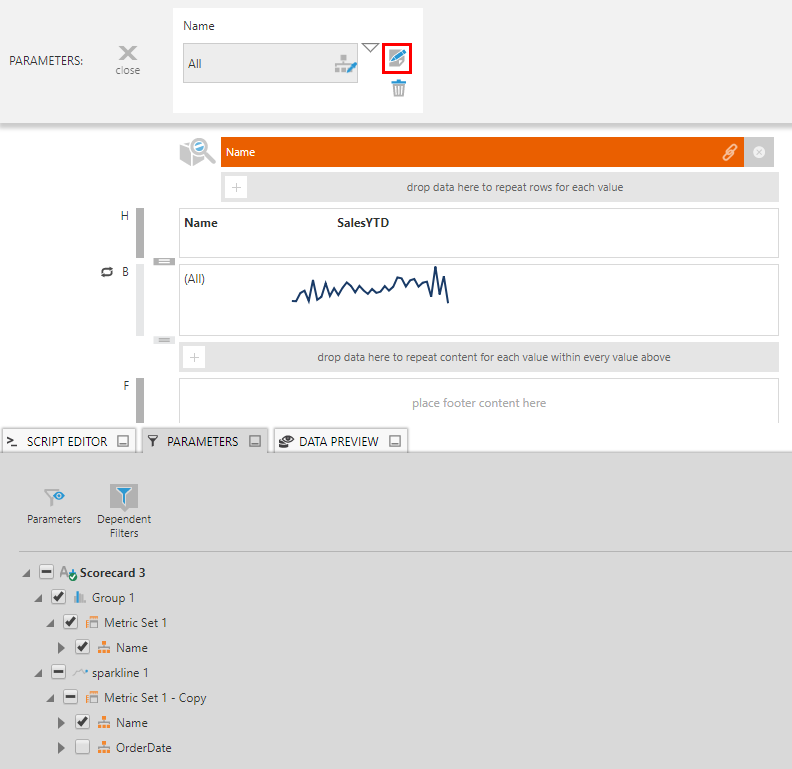Select sparkline 1 tree item
This screenshot has width=792, height=769.
point(120,672)
